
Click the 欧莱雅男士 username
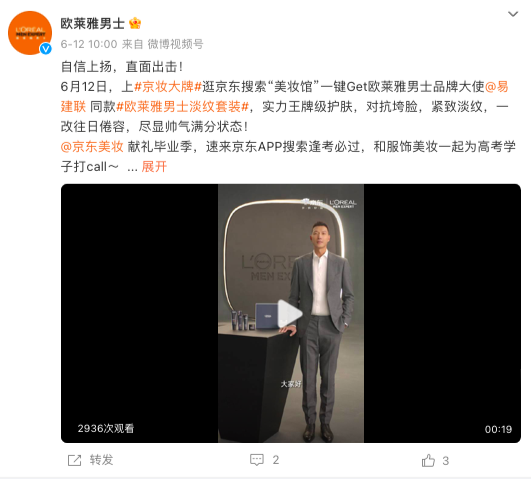(x=92, y=23)
